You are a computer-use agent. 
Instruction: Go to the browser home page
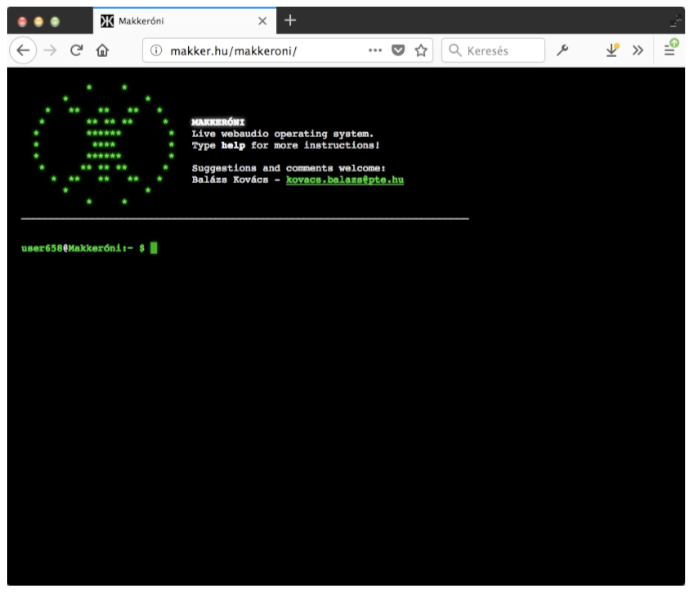102,50
